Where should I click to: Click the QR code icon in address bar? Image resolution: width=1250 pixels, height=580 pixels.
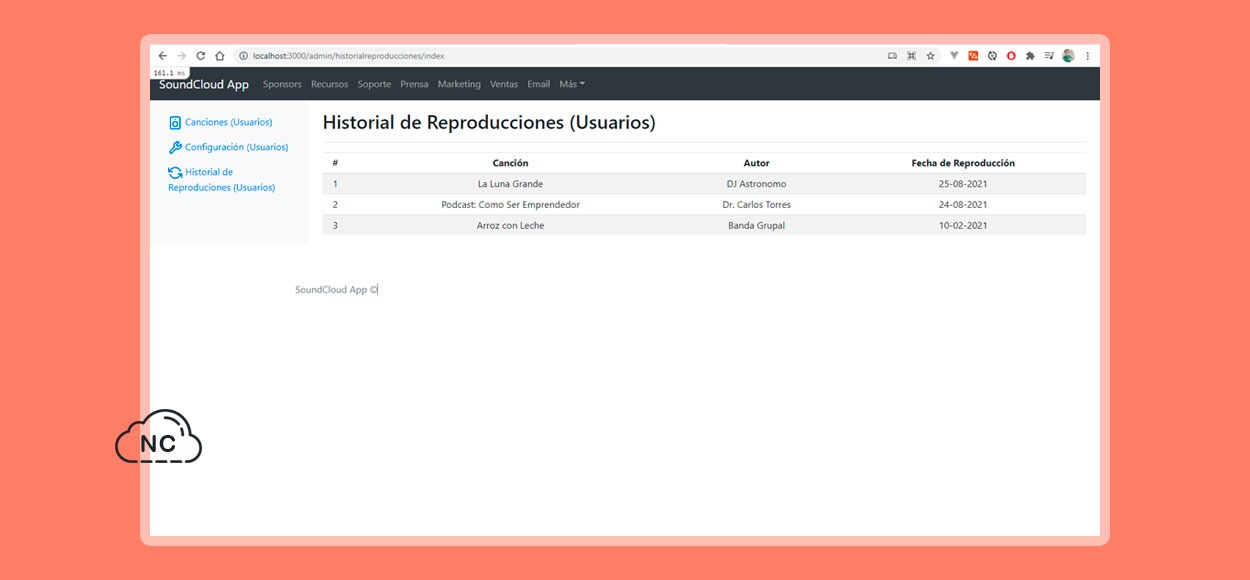tap(911, 56)
